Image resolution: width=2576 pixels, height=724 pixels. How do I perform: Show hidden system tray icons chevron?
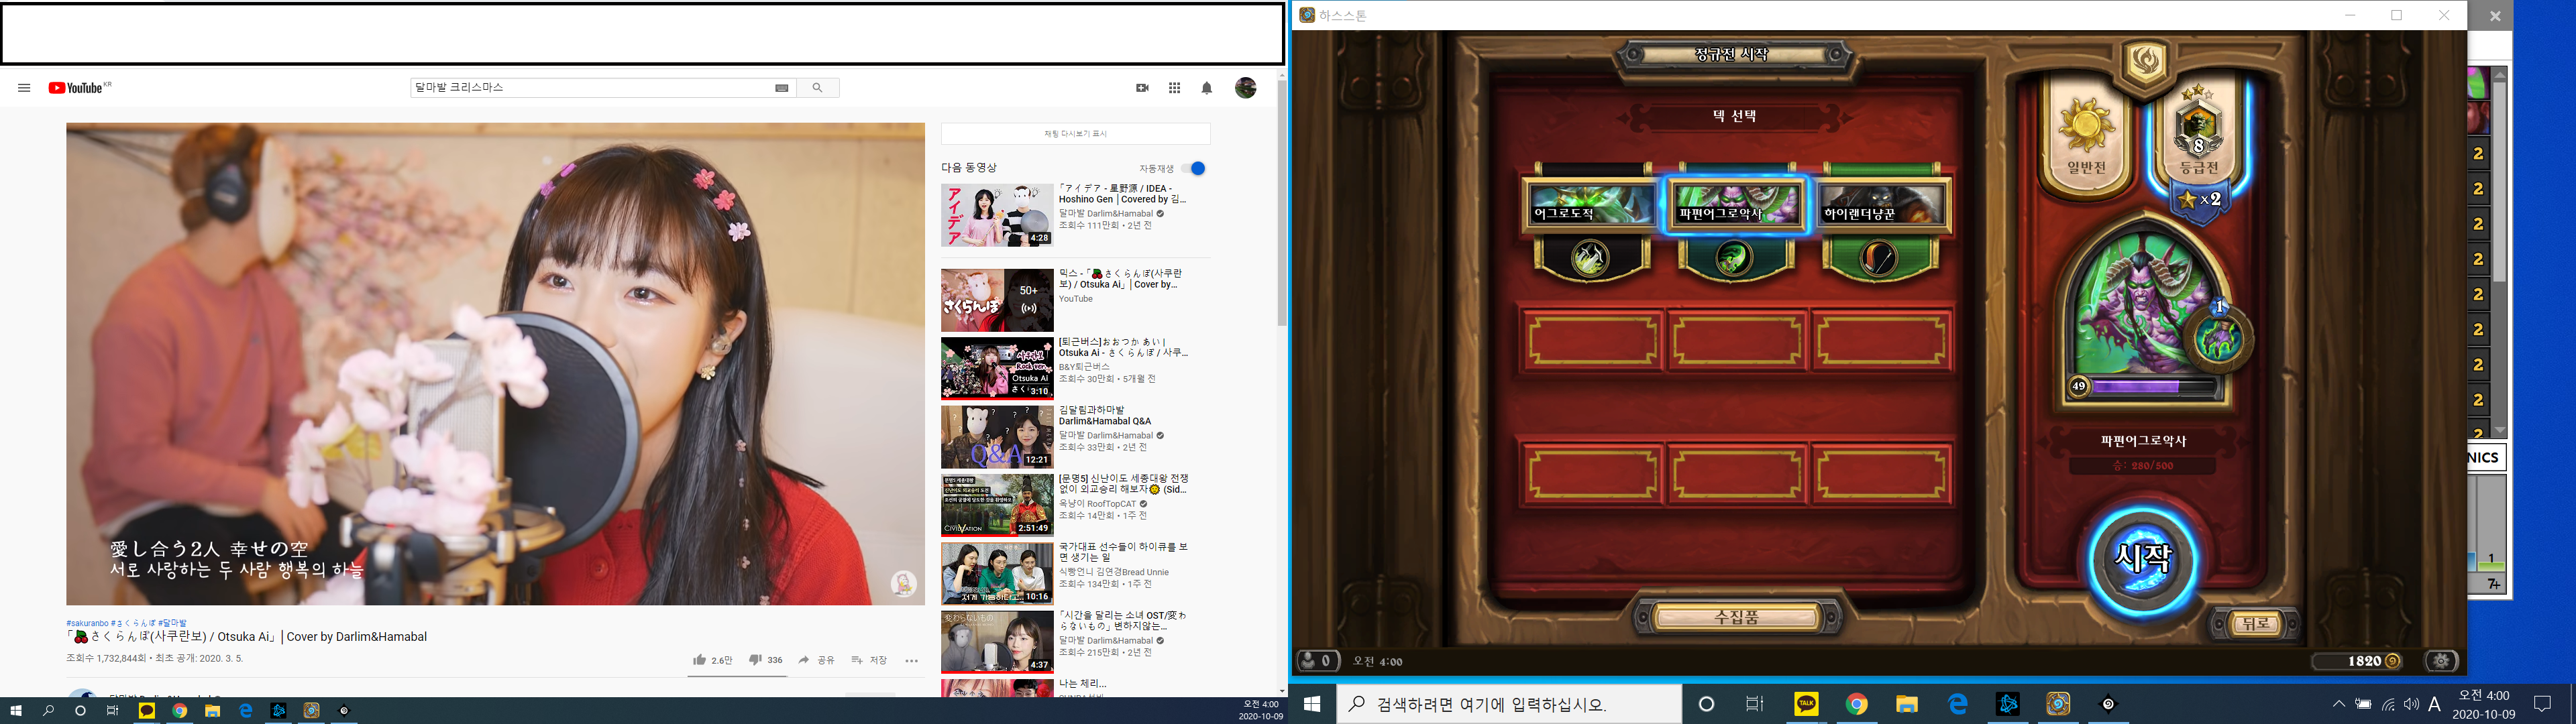(2338, 704)
